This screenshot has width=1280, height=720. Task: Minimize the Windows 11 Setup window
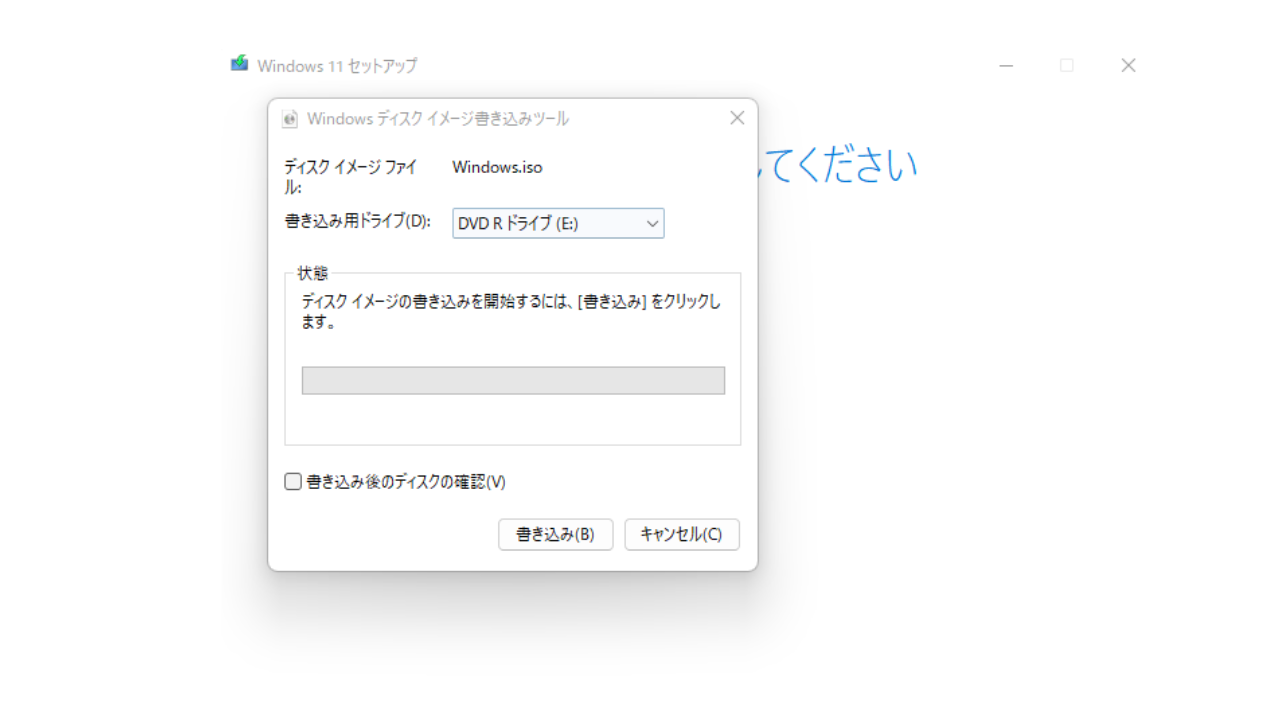[x=1006, y=65]
